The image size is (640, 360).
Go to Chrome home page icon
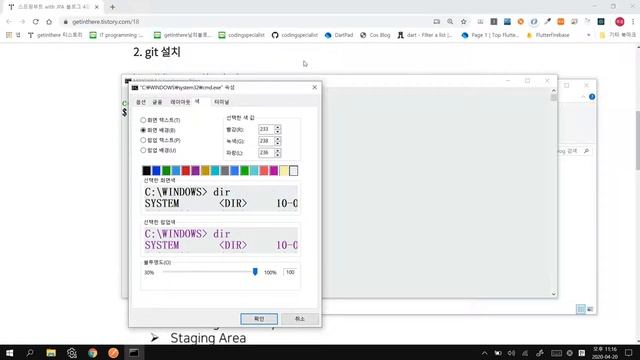(49, 22)
